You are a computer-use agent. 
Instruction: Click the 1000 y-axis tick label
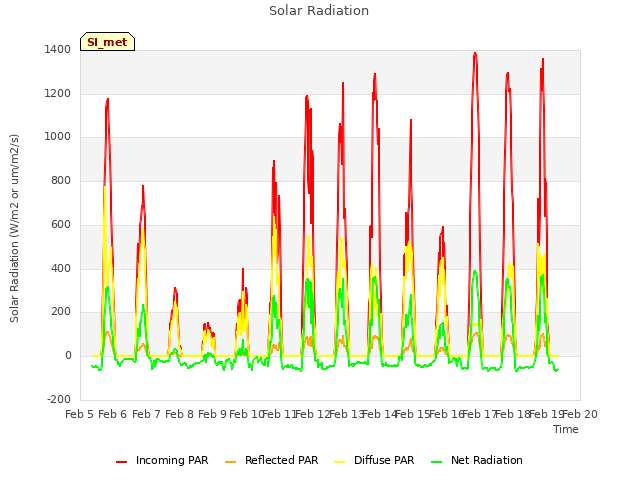click(x=58, y=136)
